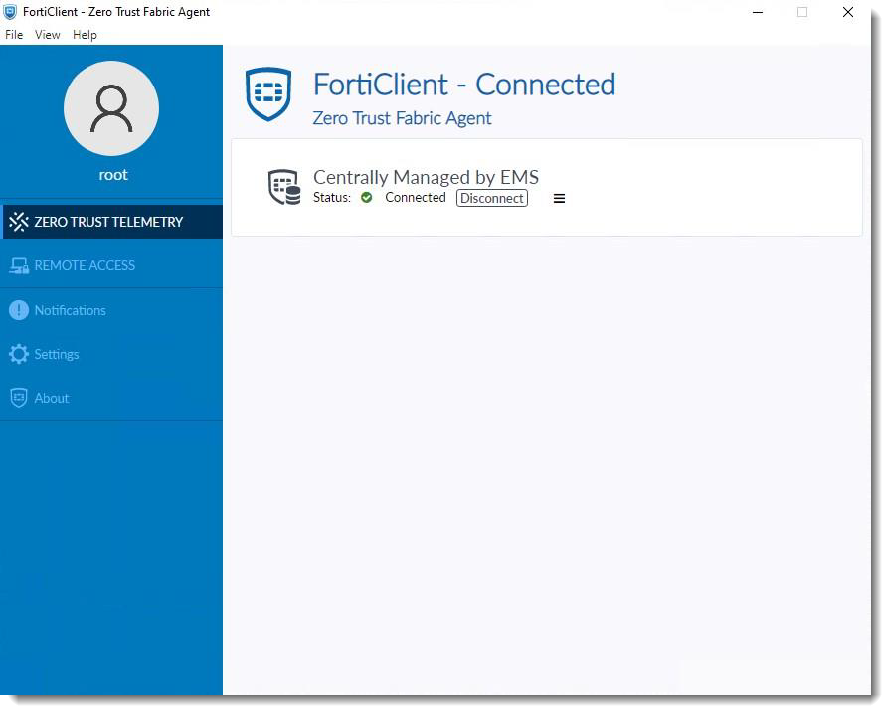Open the About page
The image size is (890, 714).
51,398
